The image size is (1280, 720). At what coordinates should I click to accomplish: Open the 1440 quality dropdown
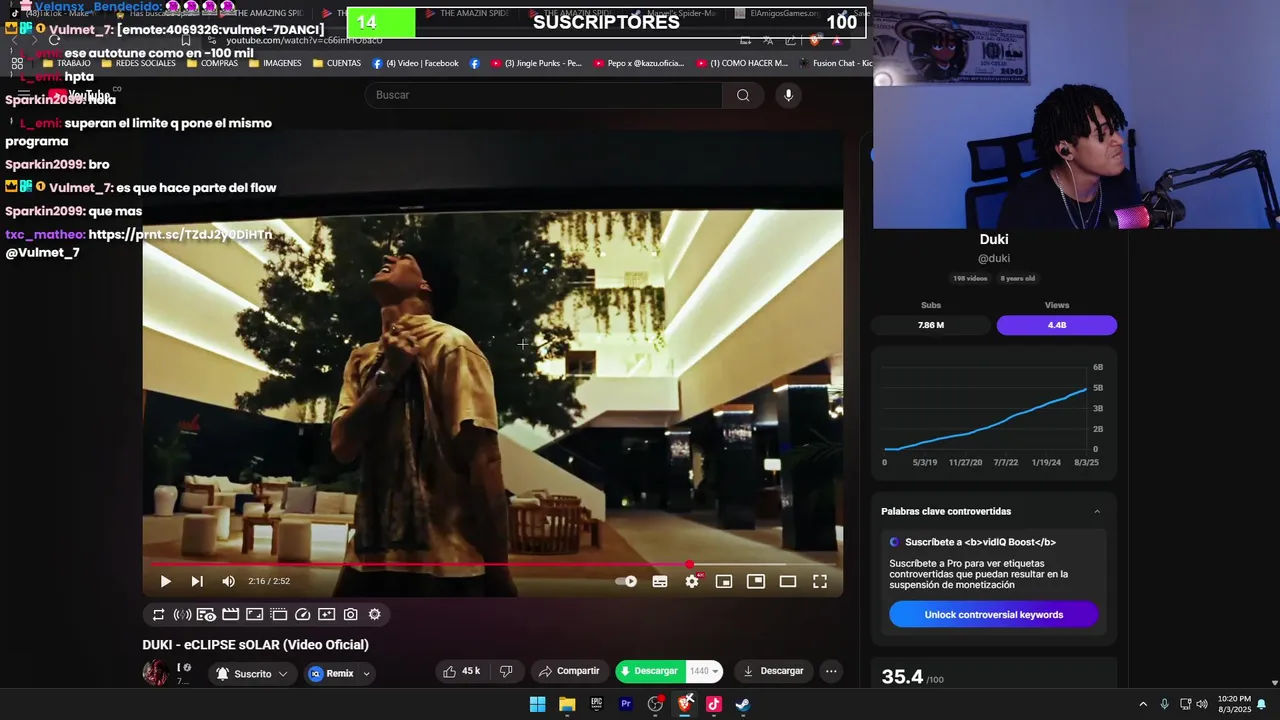pos(704,671)
